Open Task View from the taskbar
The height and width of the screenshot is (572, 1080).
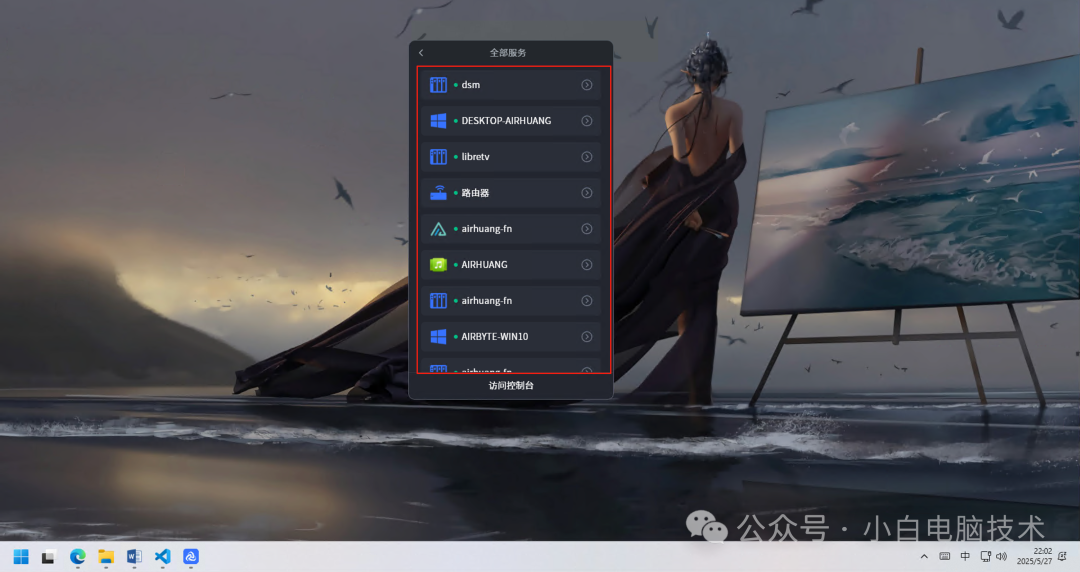pyautogui.click(x=48, y=557)
